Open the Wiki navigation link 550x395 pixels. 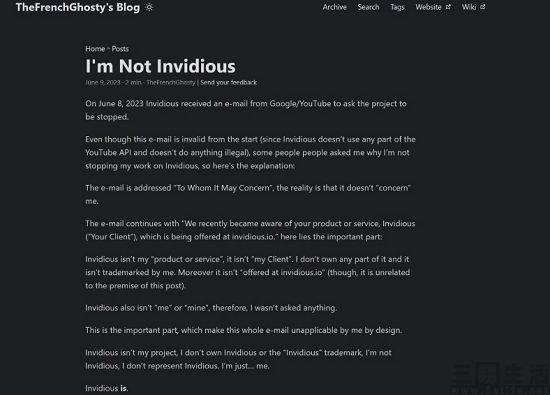[469, 7]
